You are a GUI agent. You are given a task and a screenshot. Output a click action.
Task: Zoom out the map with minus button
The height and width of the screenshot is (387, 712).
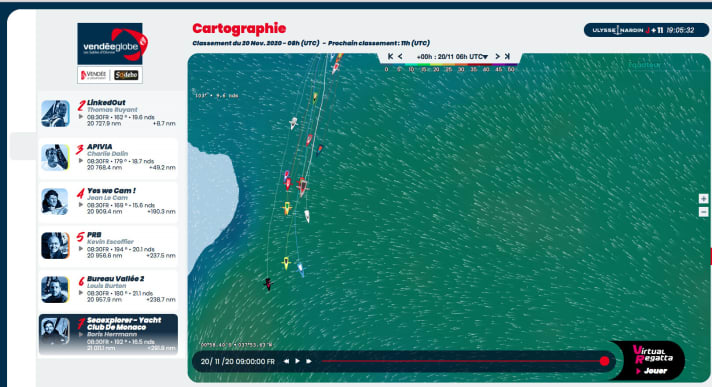tap(703, 212)
